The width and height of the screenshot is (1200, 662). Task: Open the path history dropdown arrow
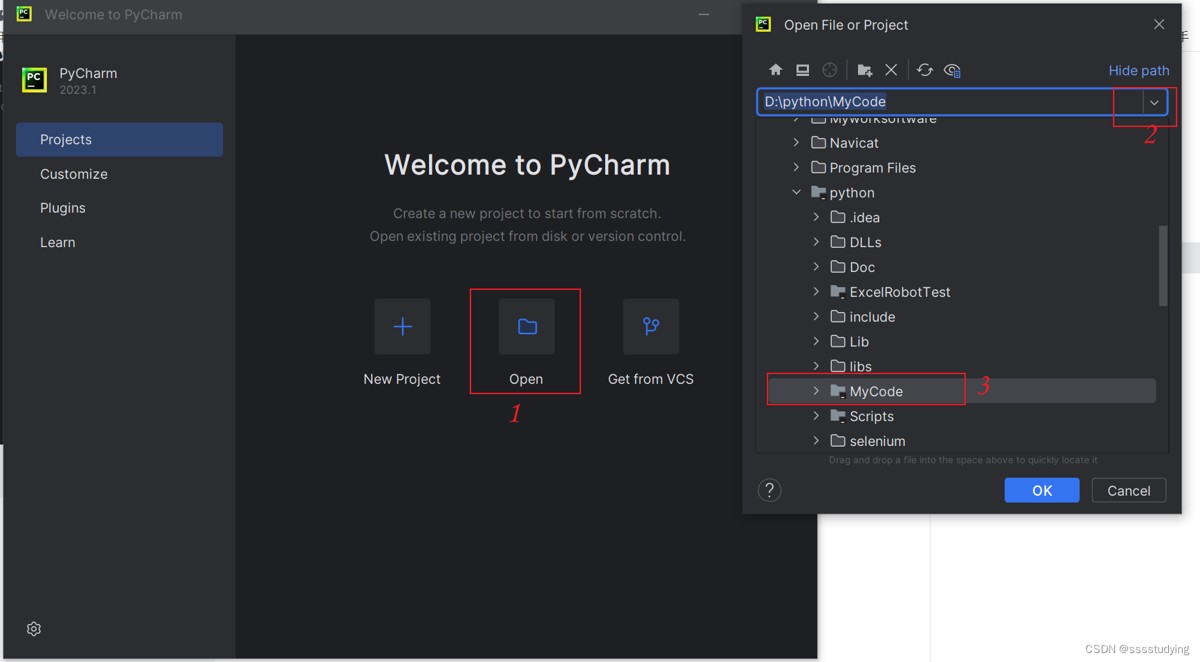click(x=1155, y=102)
